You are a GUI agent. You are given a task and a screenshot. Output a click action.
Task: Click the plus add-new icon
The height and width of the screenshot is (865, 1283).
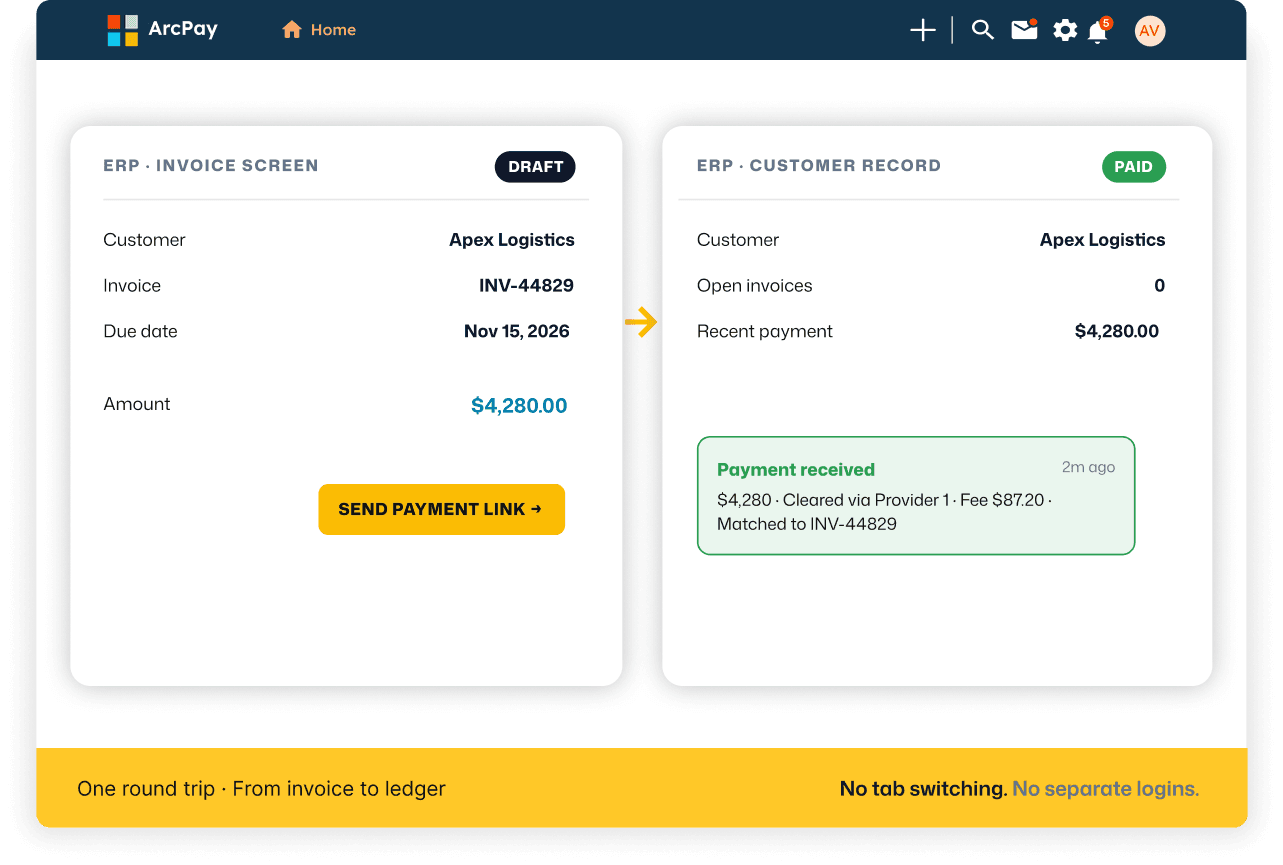923,30
